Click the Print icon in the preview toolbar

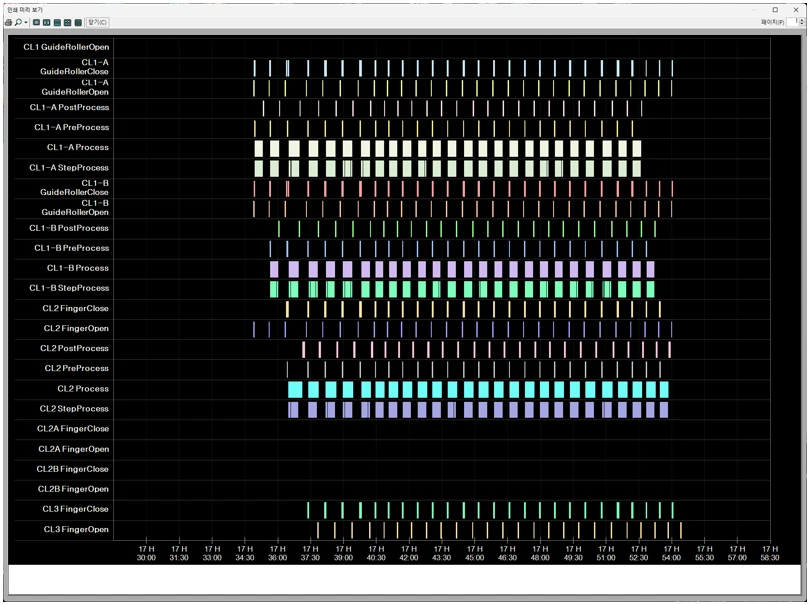click(8, 22)
